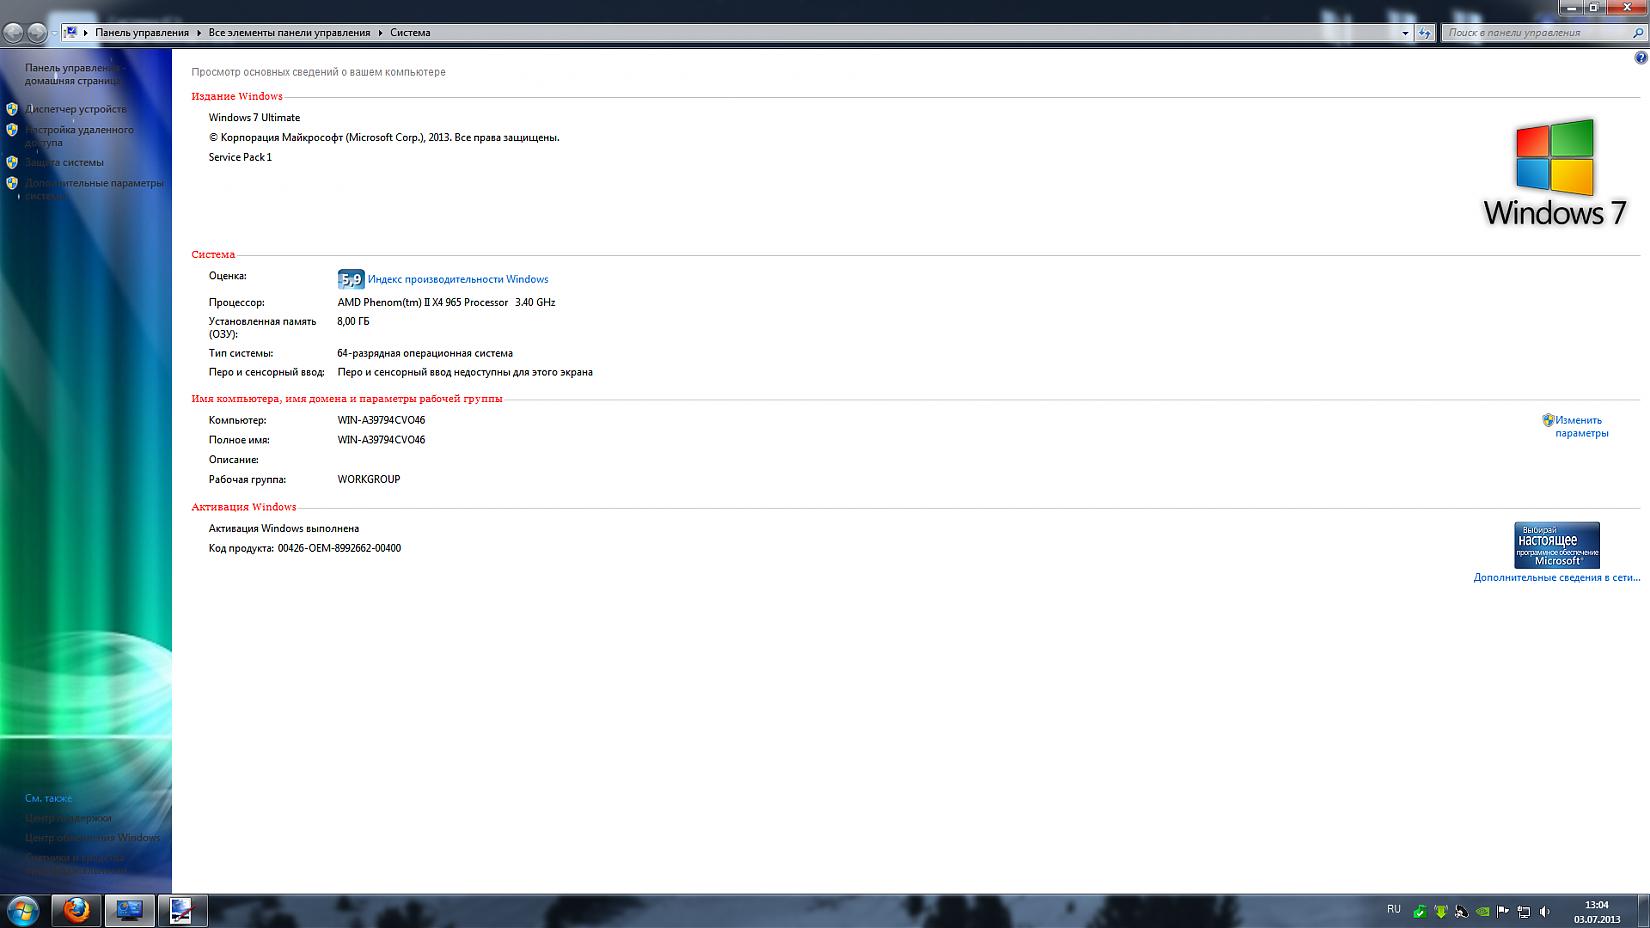This screenshot has width=1650, height=928.
Task: Click the search magnifier icon
Action: click(x=1638, y=33)
